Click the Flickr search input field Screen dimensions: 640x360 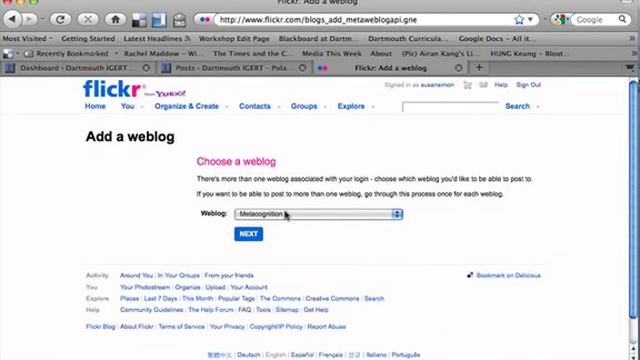[x=451, y=107]
